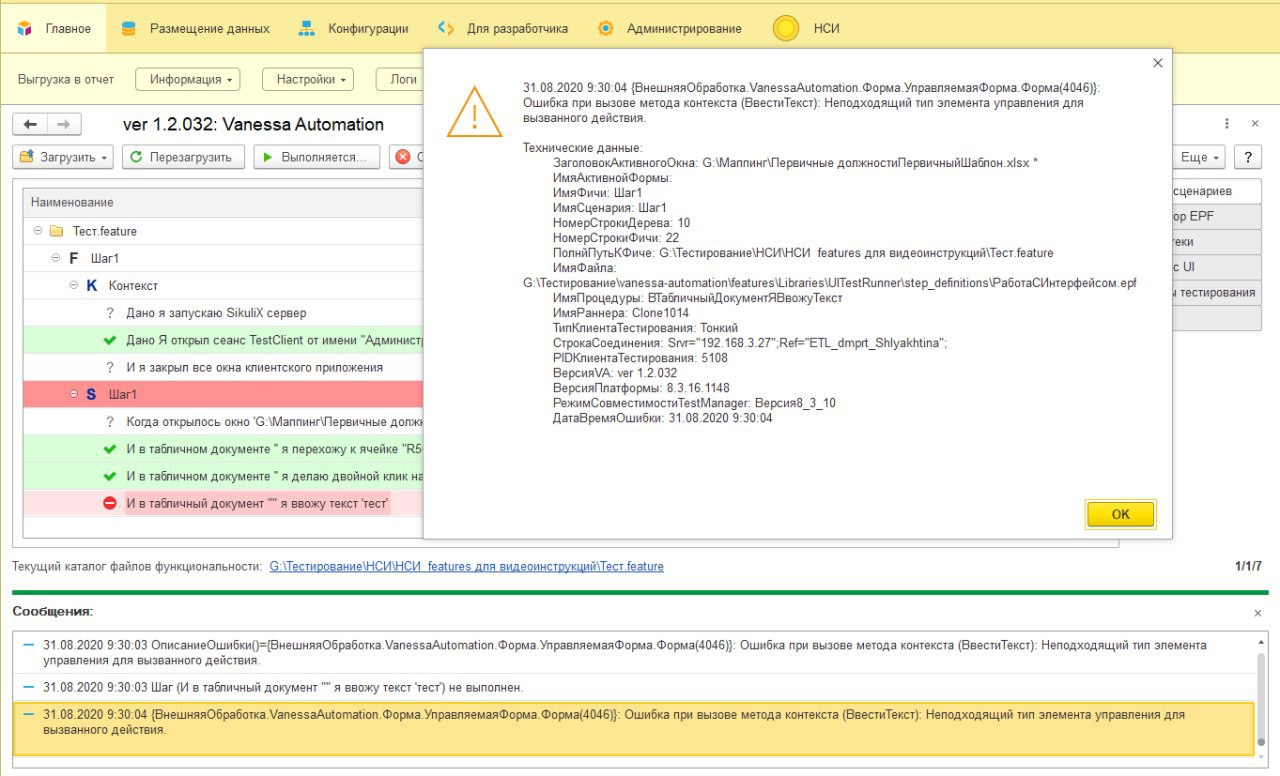Close the Vanessa Automation form
This screenshot has width=1280, height=776.
[1255, 124]
